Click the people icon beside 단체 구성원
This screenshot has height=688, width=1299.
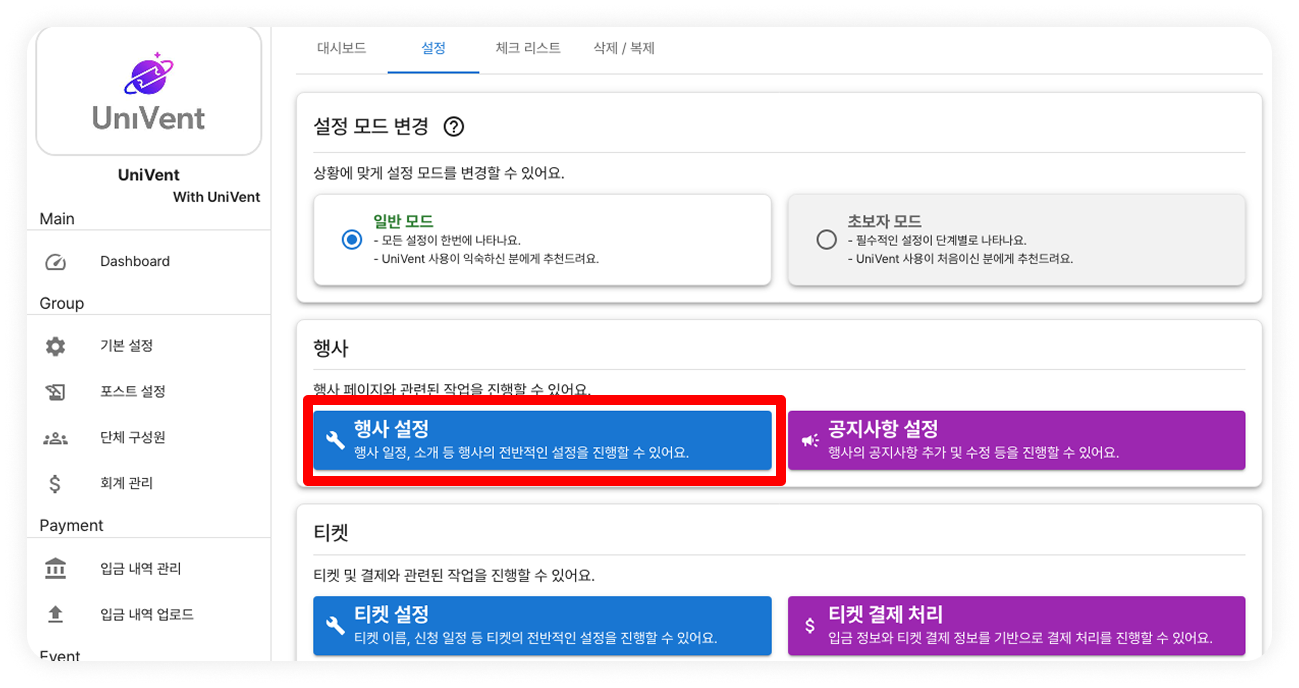point(55,438)
